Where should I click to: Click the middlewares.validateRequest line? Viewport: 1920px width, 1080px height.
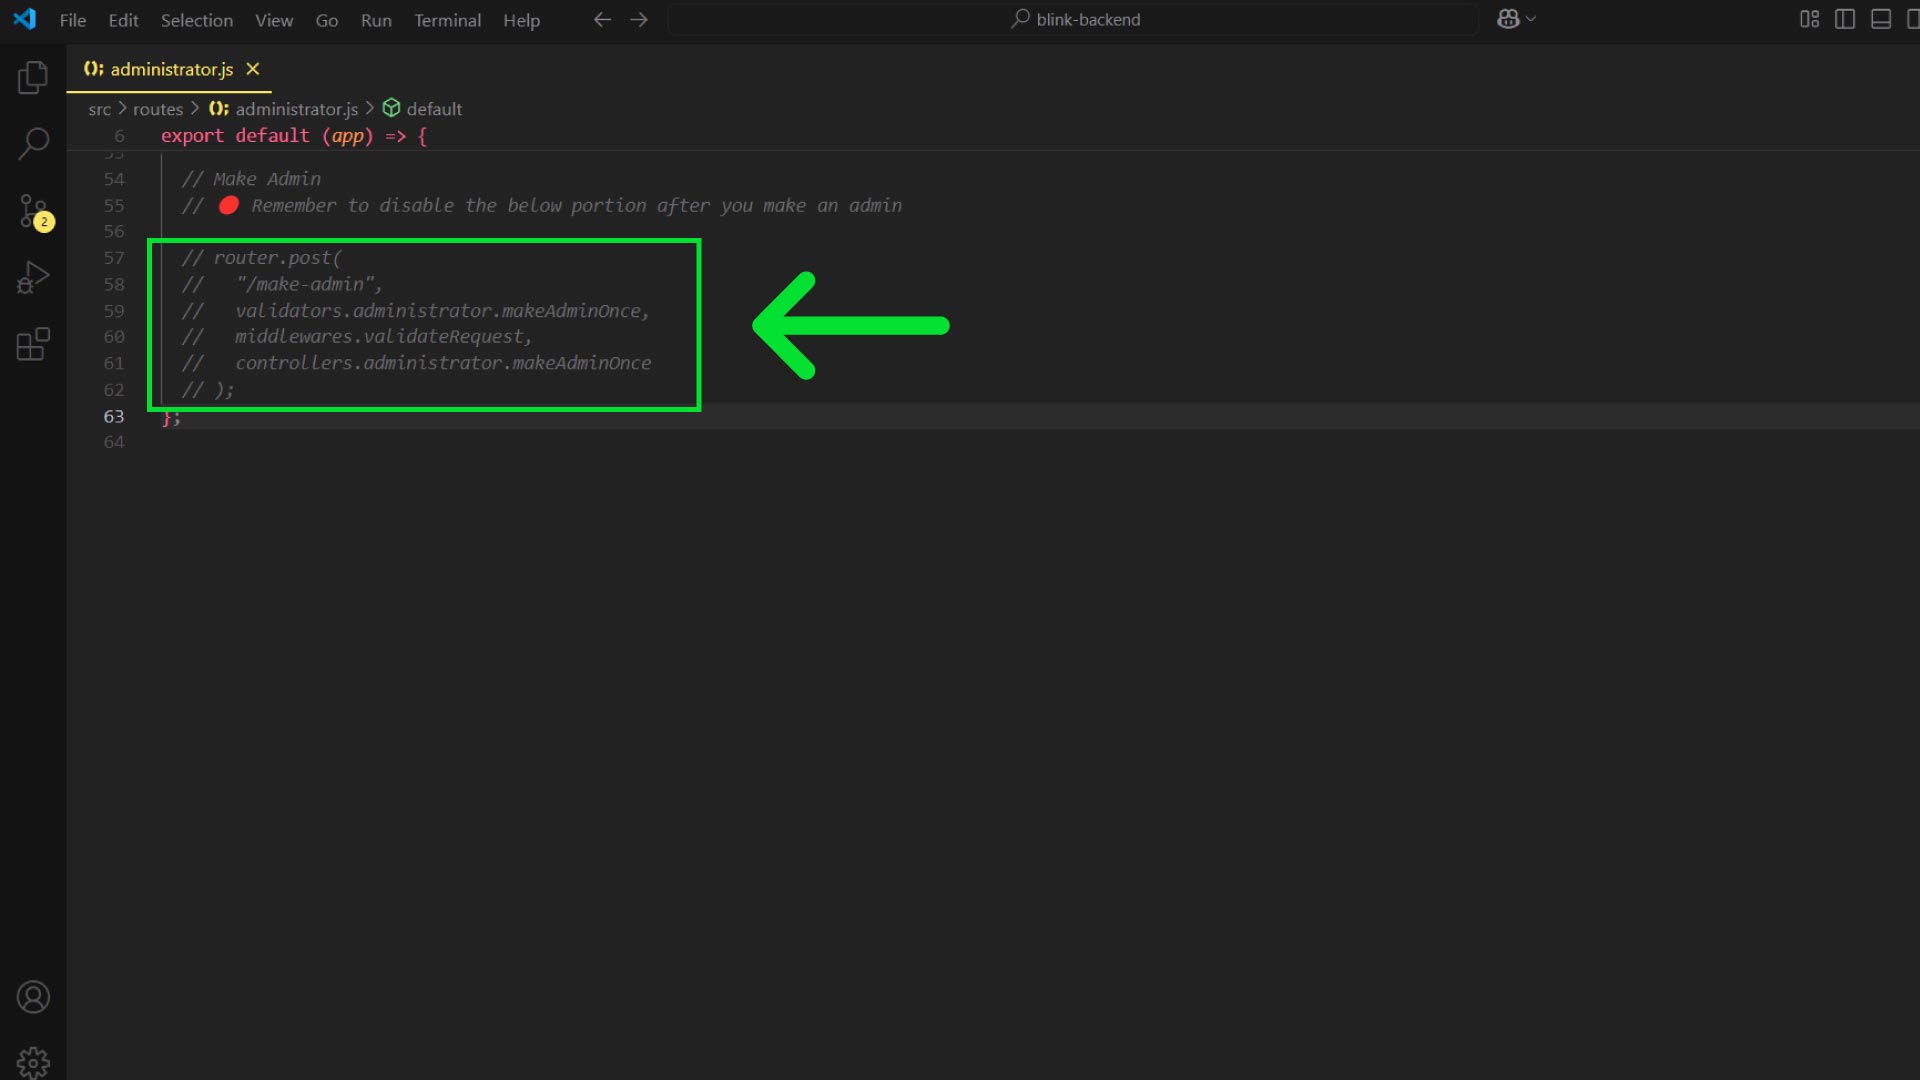pos(357,337)
